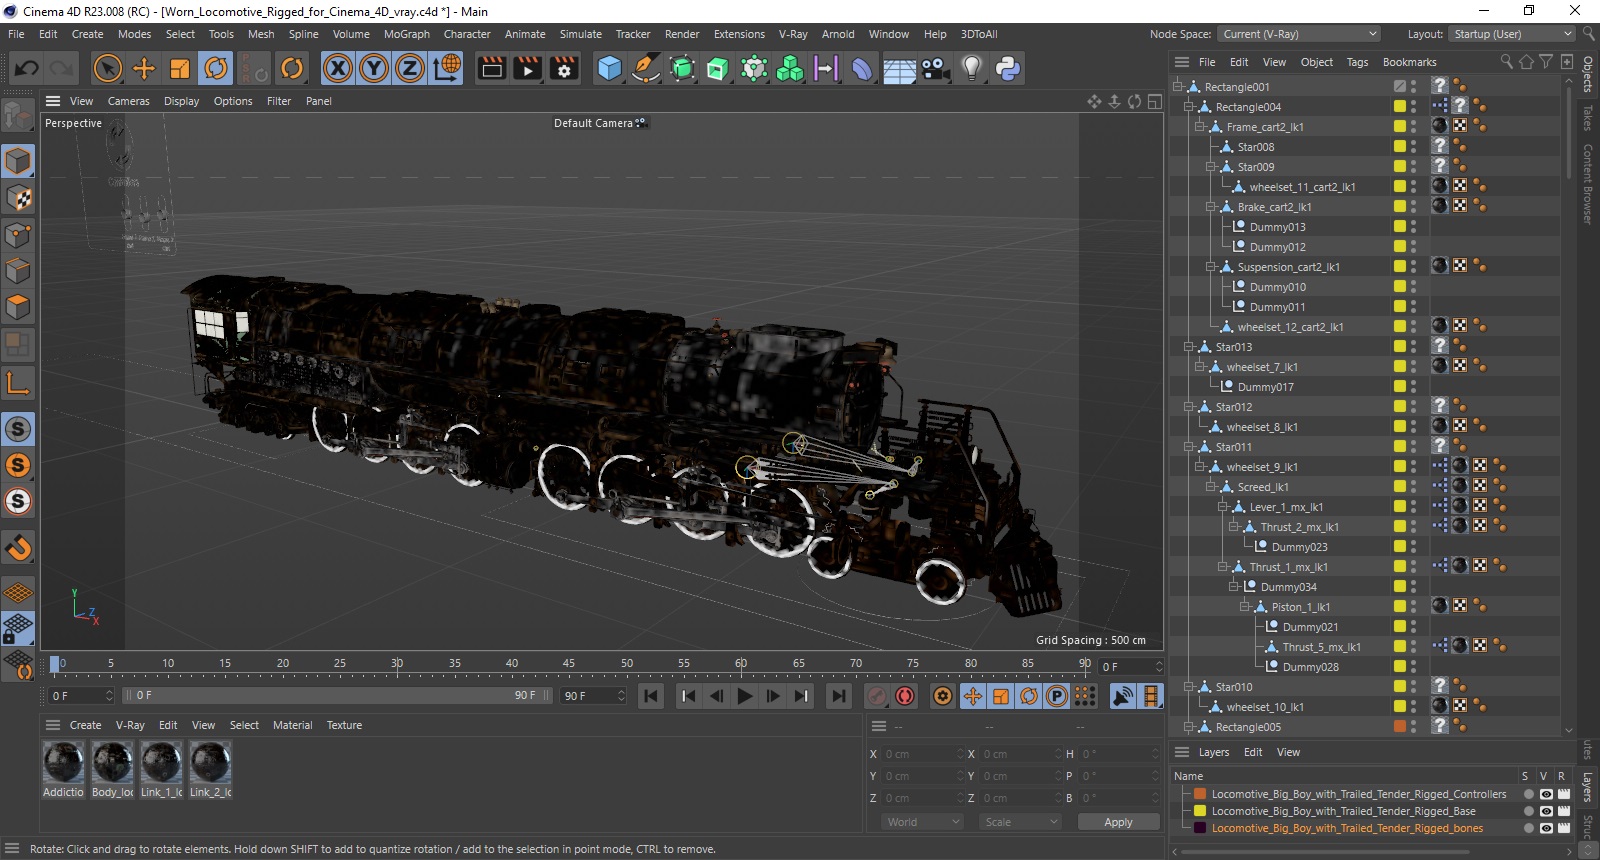This screenshot has height=860, width=1600.
Task: Open the Simulate menu
Action: click(580, 34)
